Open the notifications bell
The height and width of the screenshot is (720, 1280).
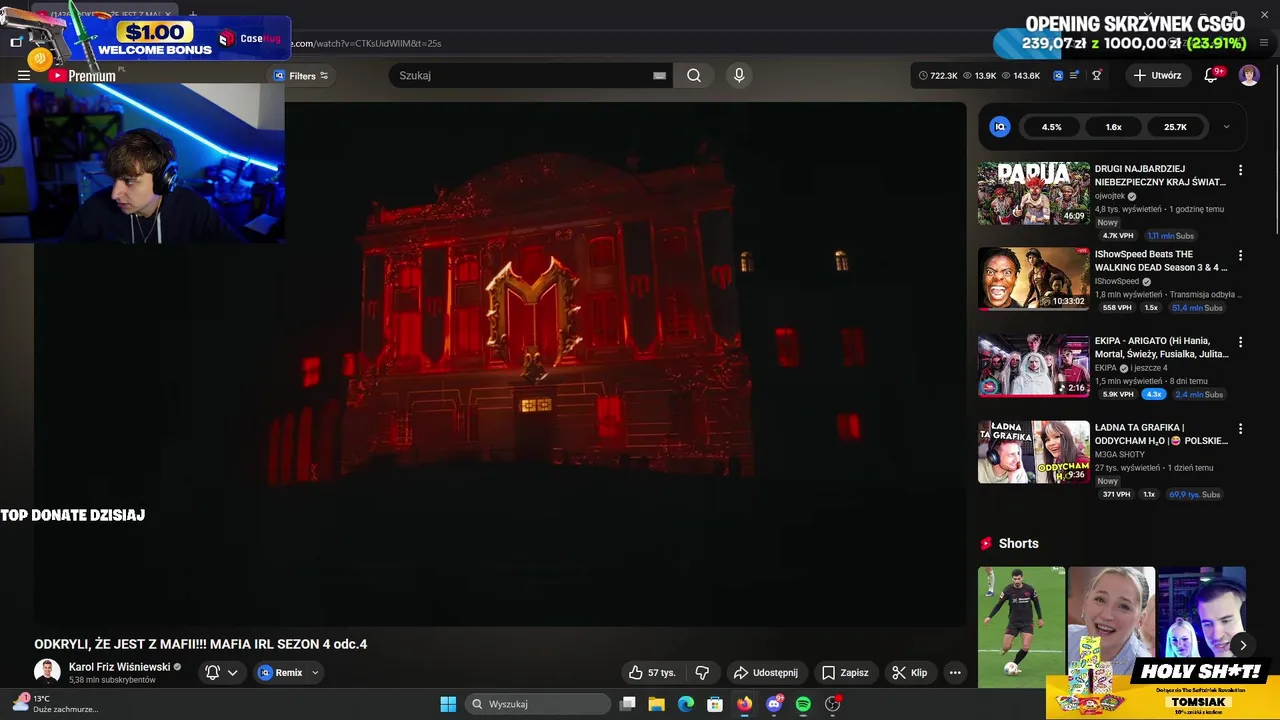[1211, 75]
